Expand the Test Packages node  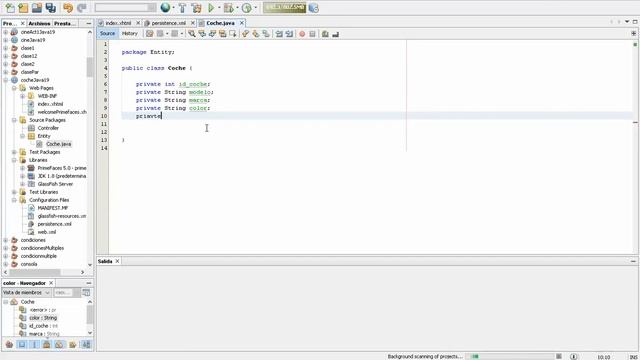coord(14,152)
